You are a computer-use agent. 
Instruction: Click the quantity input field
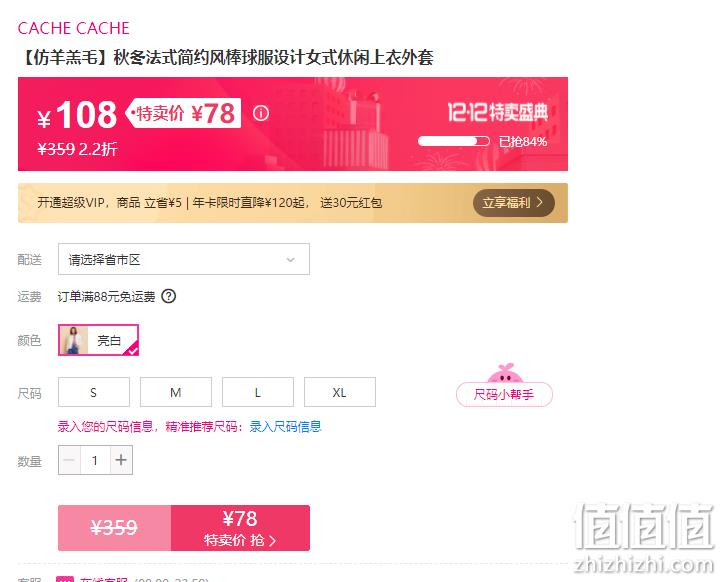pyautogui.click(x=95, y=460)
